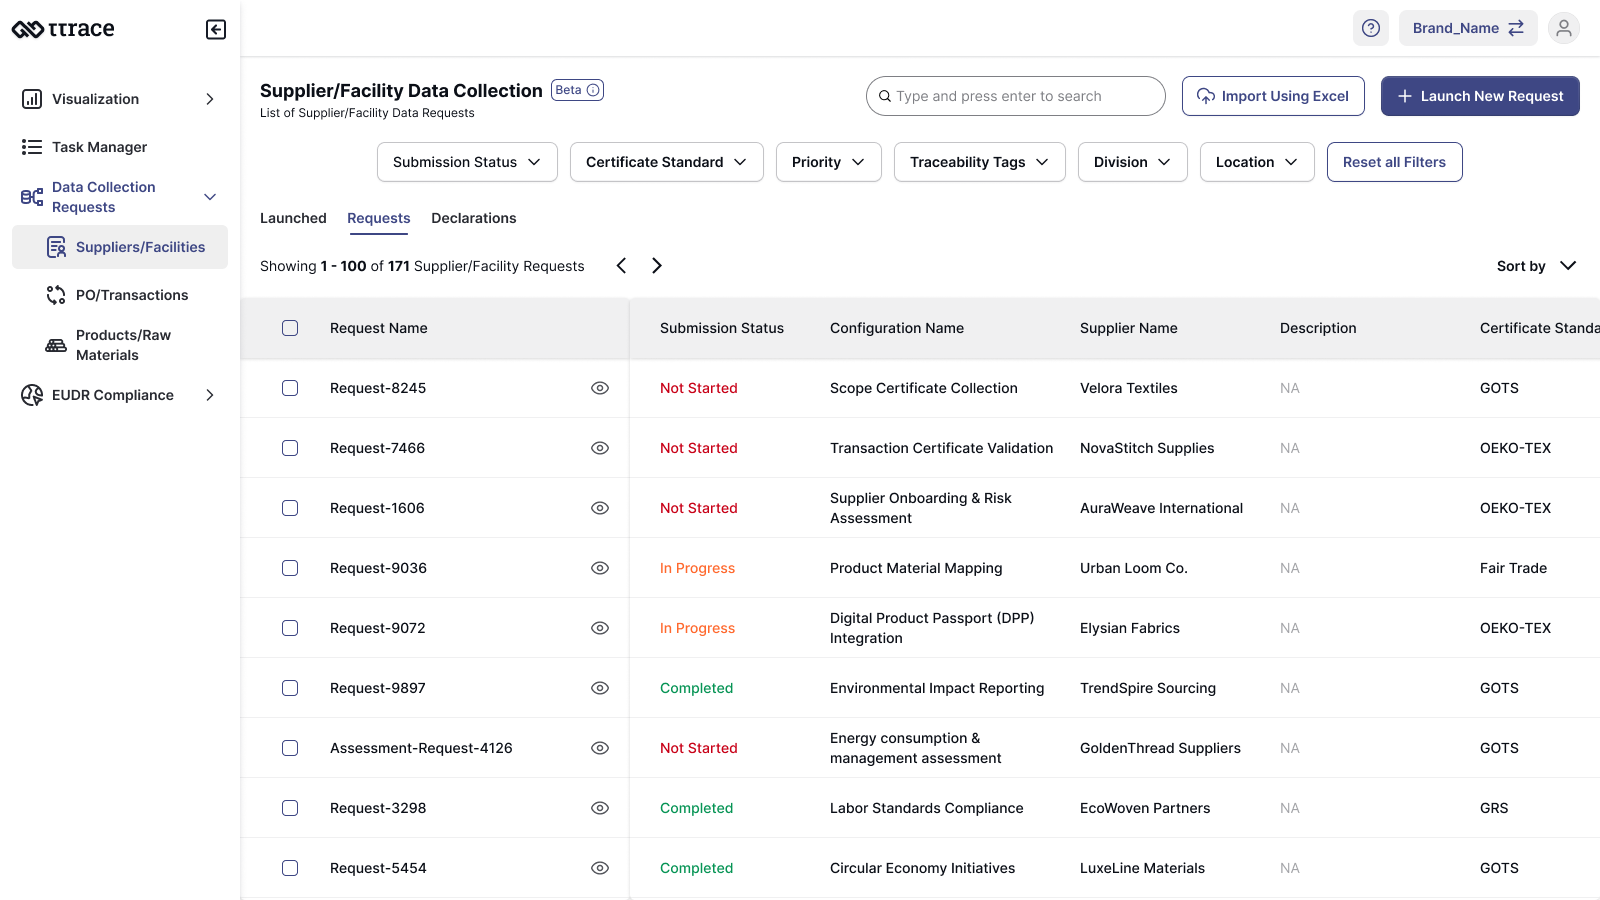Click the Velora Textiles supplier cell
1600x900 pixels.
[x=1129, y=388]
